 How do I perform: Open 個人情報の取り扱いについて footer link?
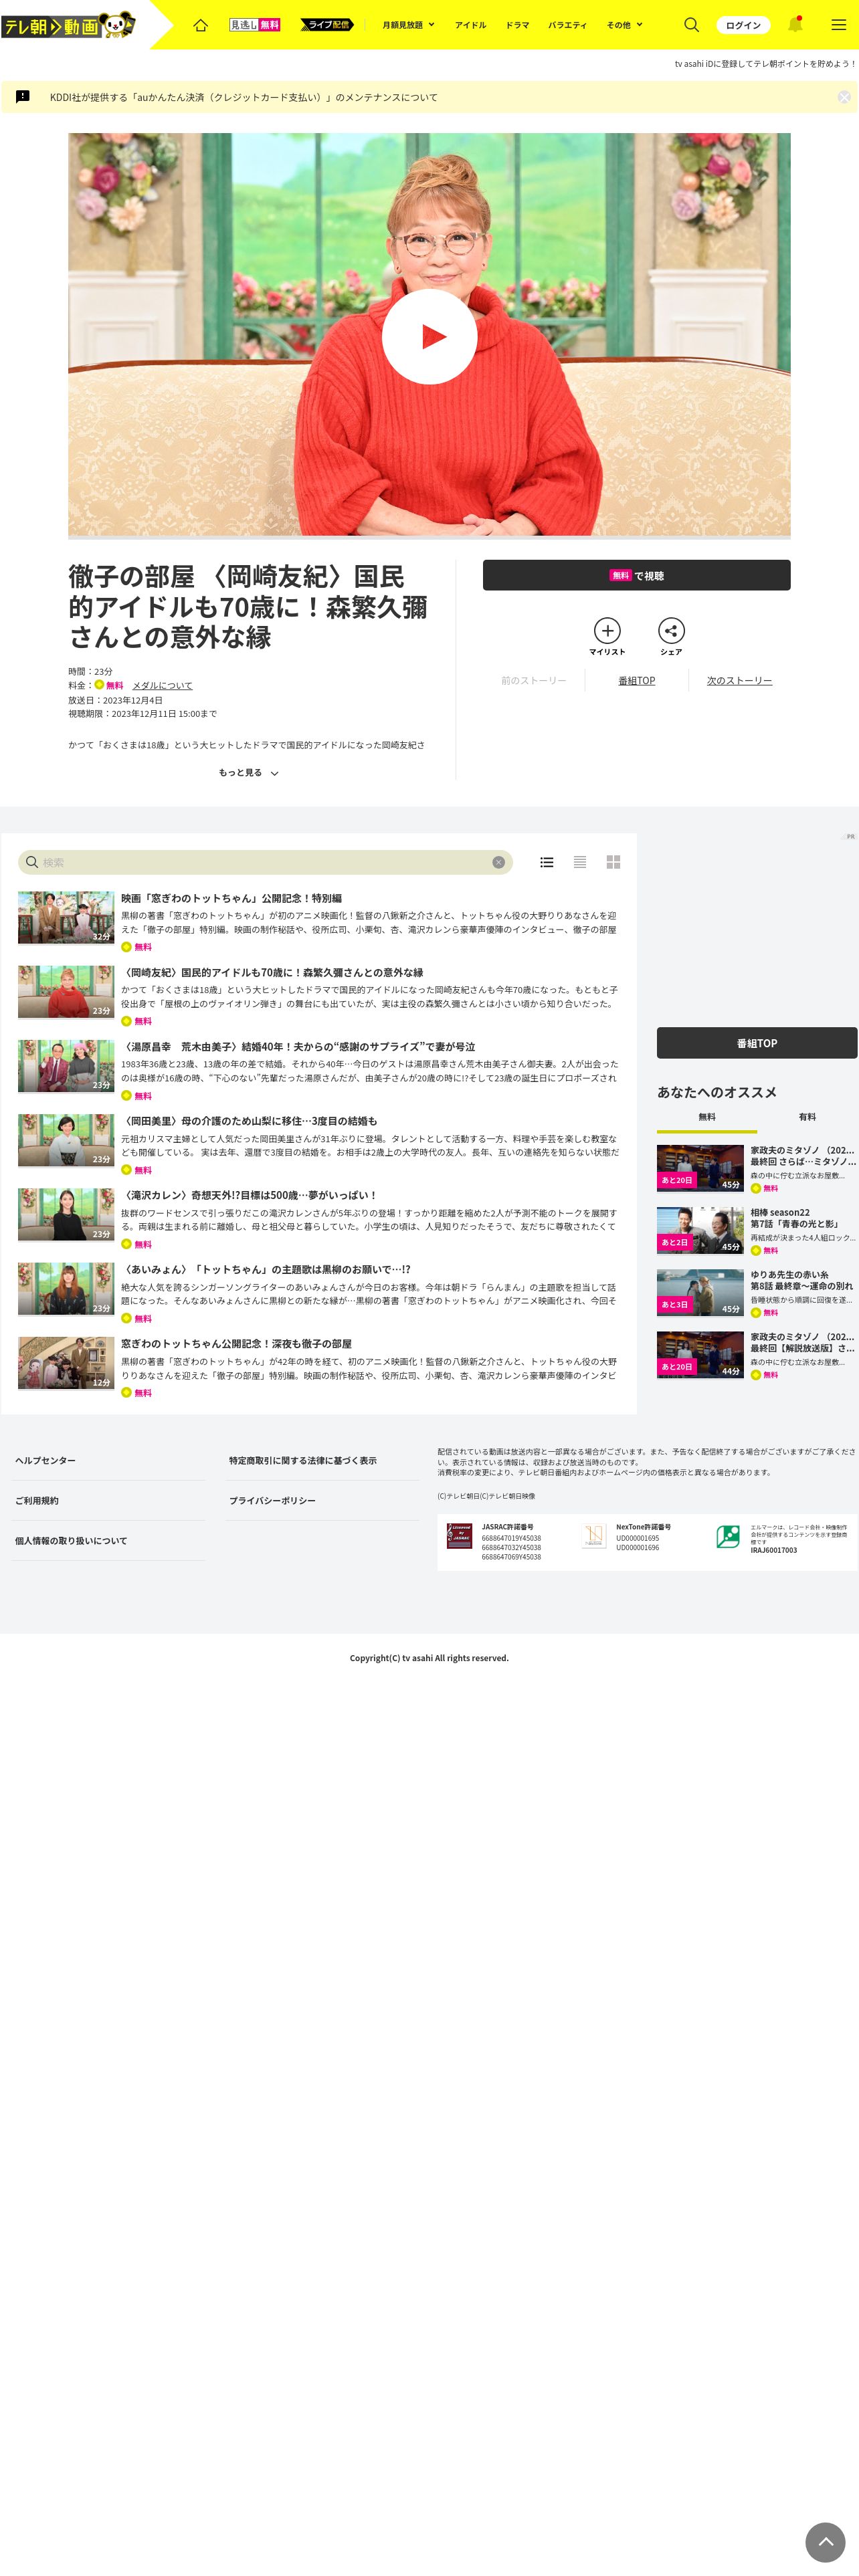click(71, 1540)
